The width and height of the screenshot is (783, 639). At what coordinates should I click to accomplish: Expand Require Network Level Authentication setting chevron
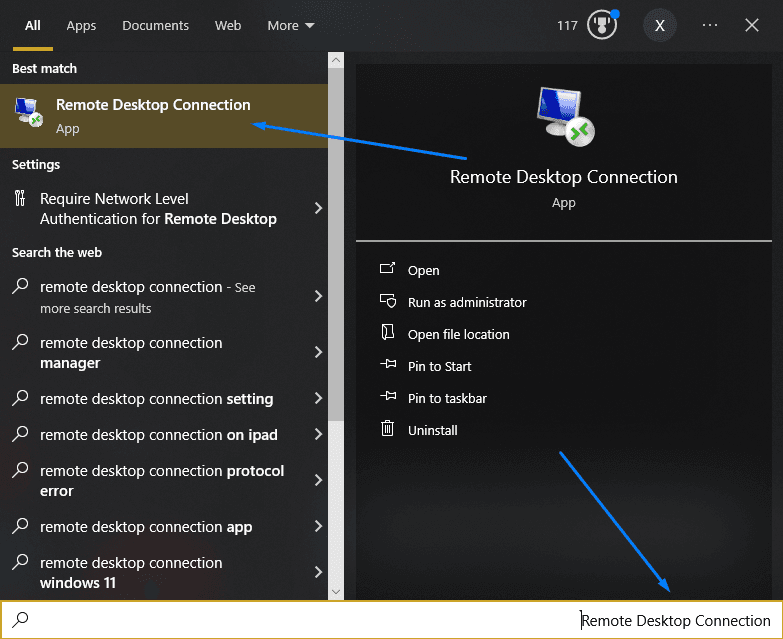coord(318,208)
